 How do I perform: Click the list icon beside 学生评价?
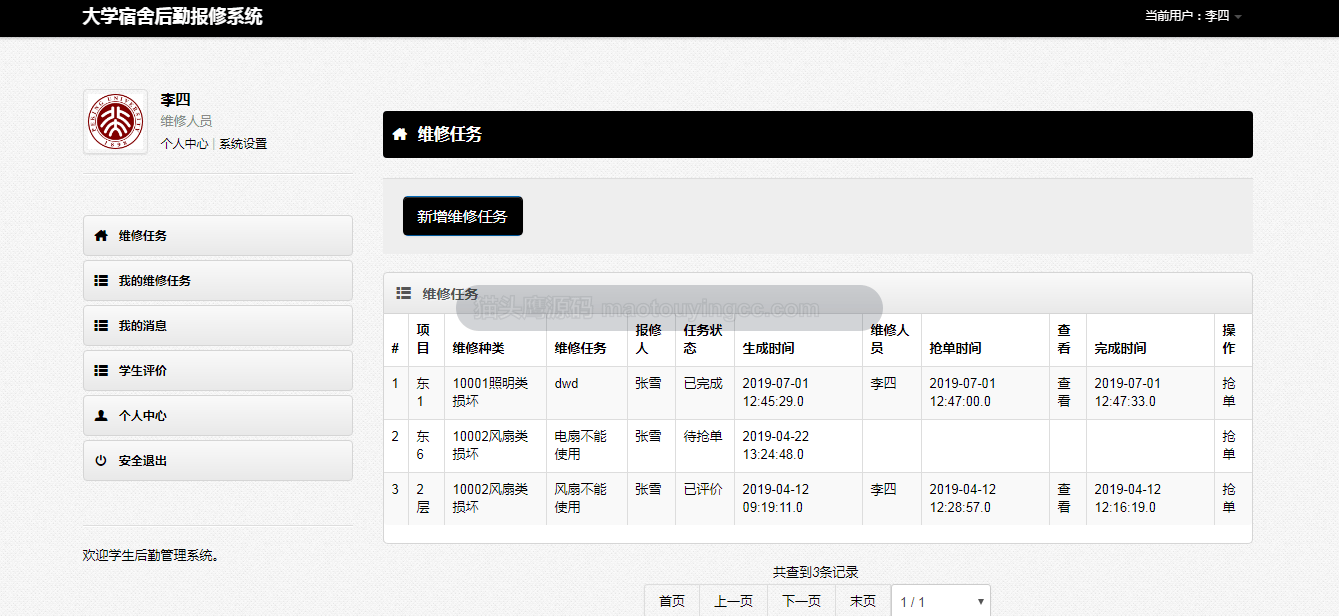(100, 371)
